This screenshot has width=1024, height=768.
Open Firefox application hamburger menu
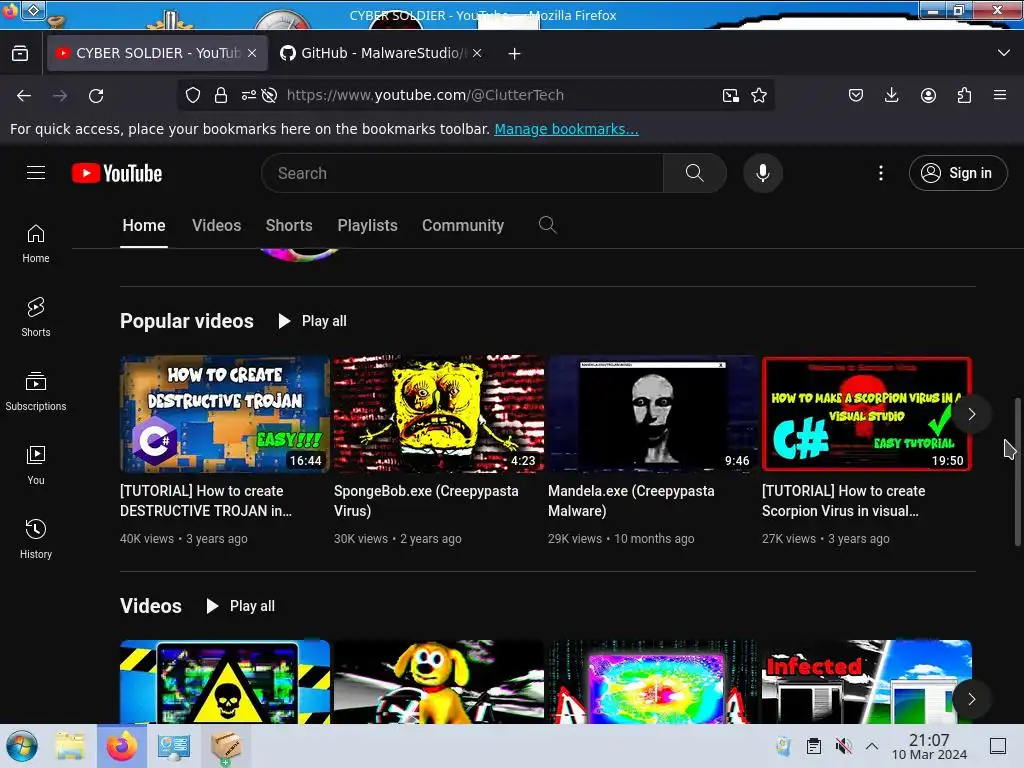coord(1000,95)
